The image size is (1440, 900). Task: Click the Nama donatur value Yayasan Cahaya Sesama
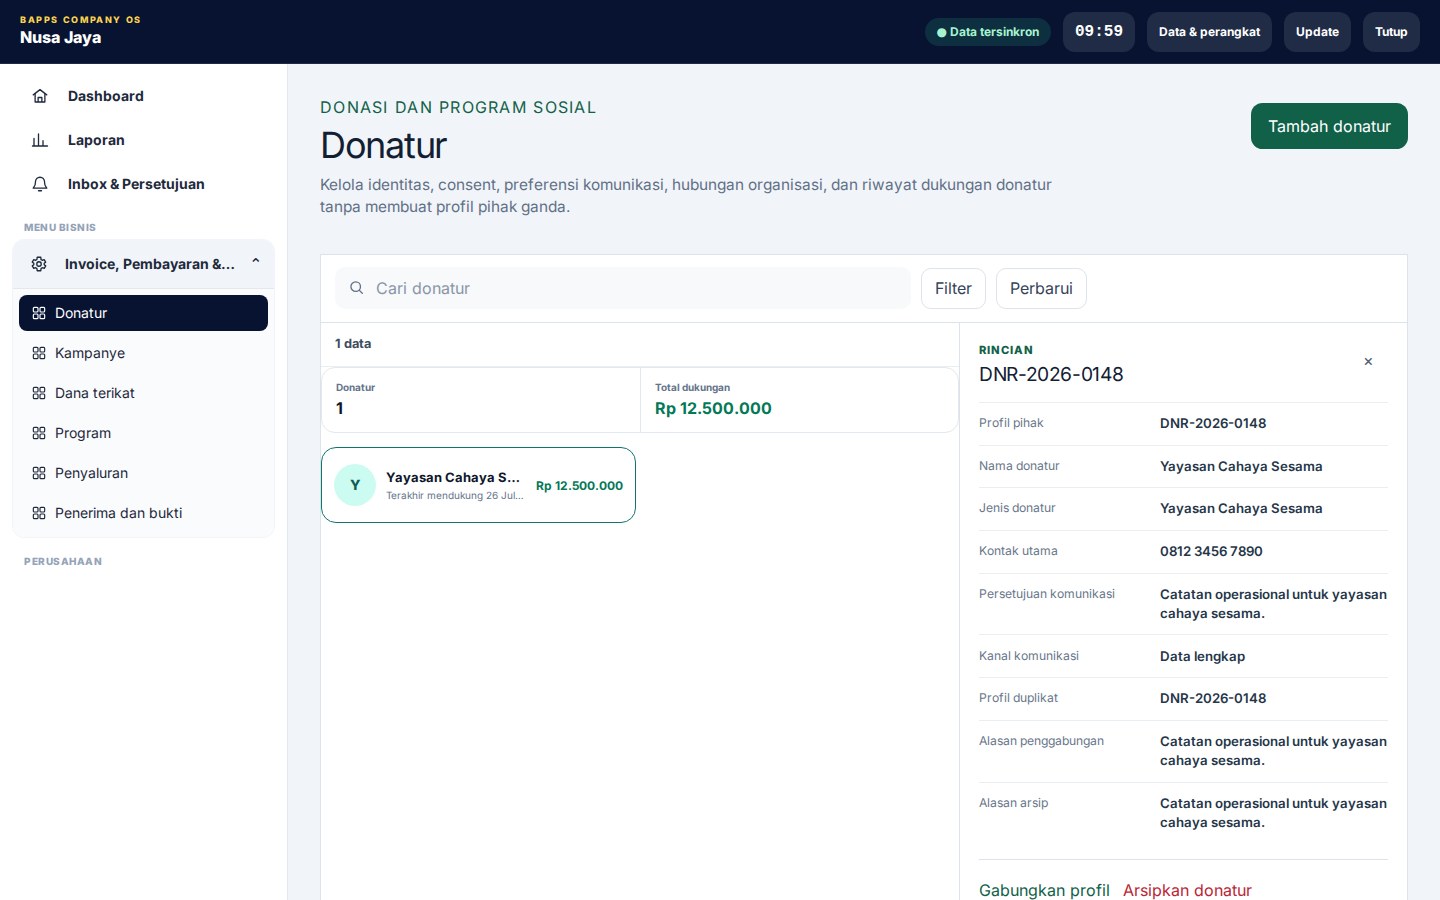point(1241,466)
